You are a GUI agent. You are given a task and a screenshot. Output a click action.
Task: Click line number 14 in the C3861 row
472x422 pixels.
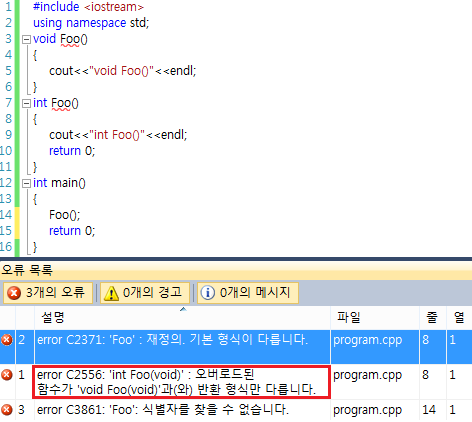pos(429,410)
